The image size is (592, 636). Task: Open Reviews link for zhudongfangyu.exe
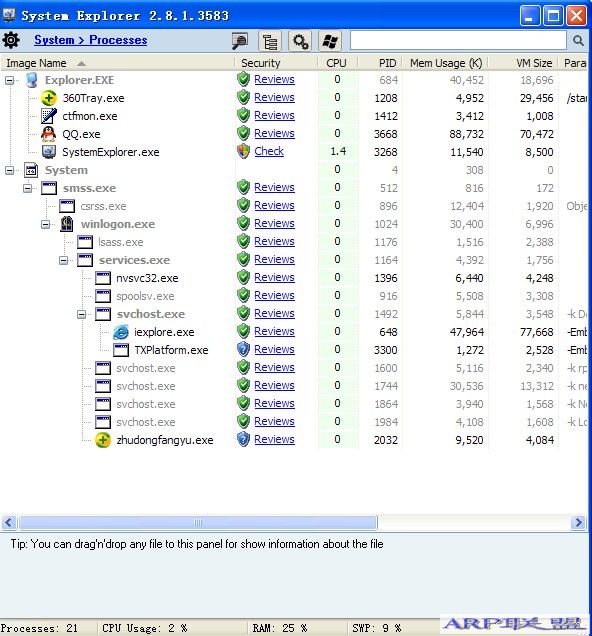pos(275,439)
